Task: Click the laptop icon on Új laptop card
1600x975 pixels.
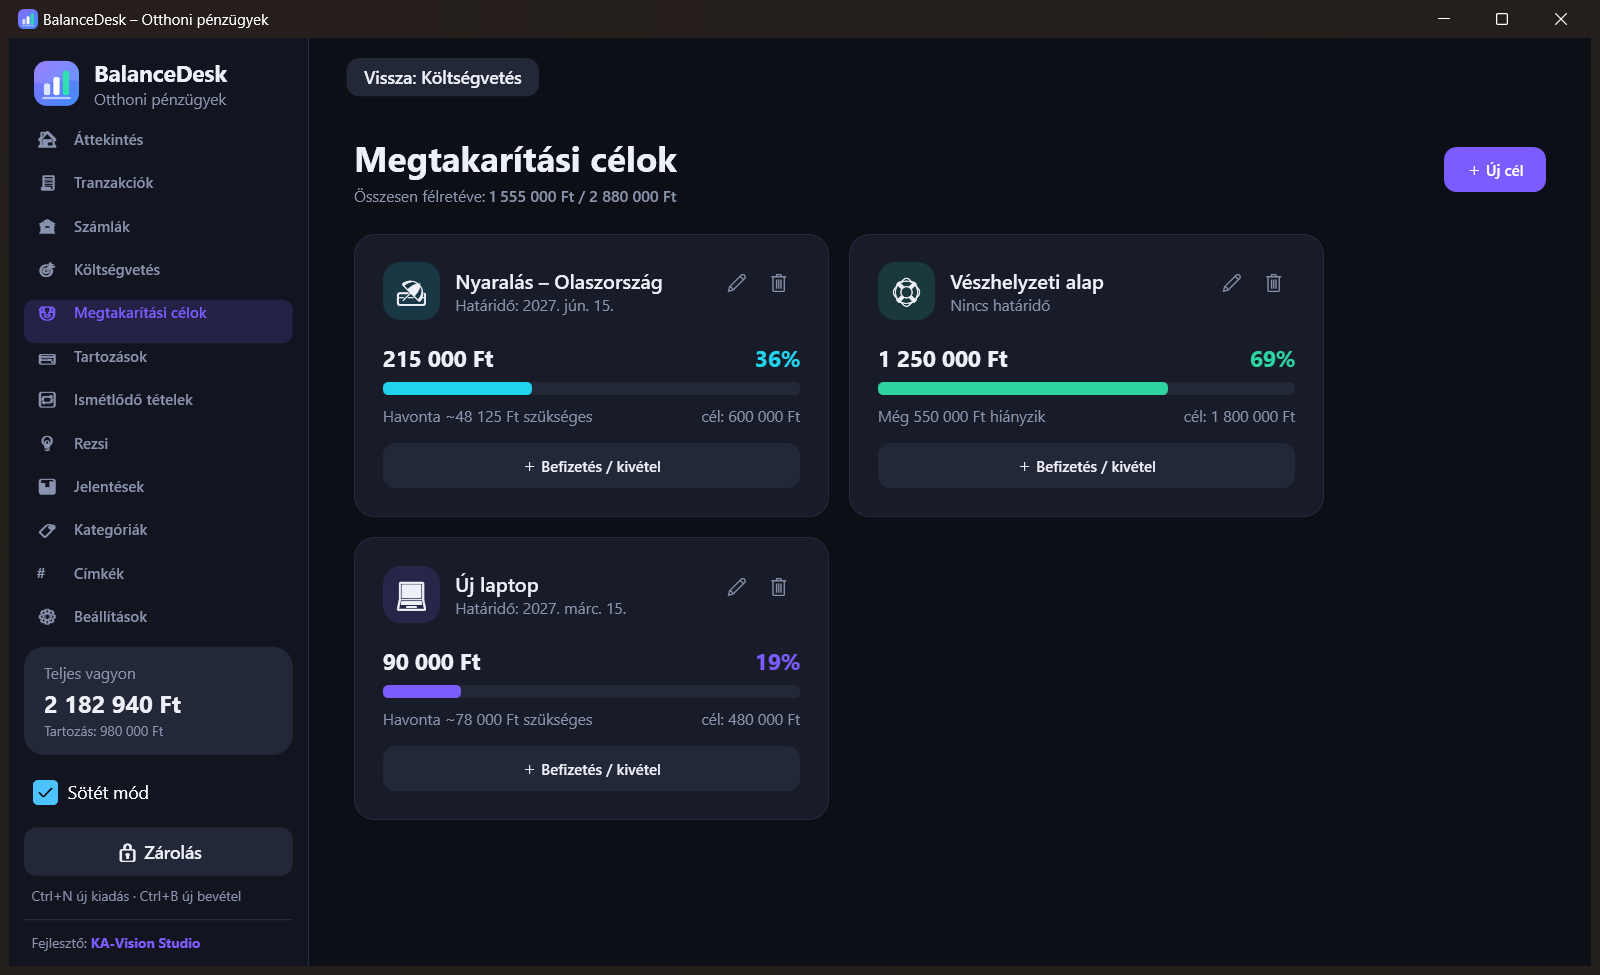Action: point(411,594)
